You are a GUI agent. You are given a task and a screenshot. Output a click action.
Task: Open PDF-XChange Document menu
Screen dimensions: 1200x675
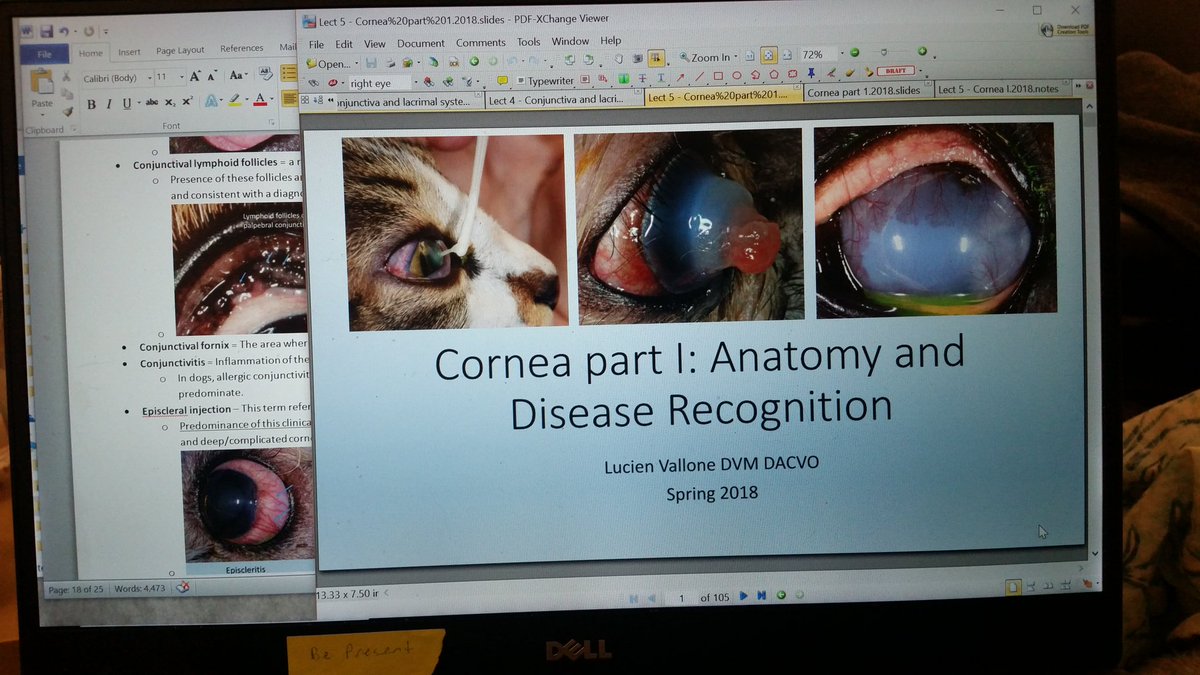(x=421, y=43)
